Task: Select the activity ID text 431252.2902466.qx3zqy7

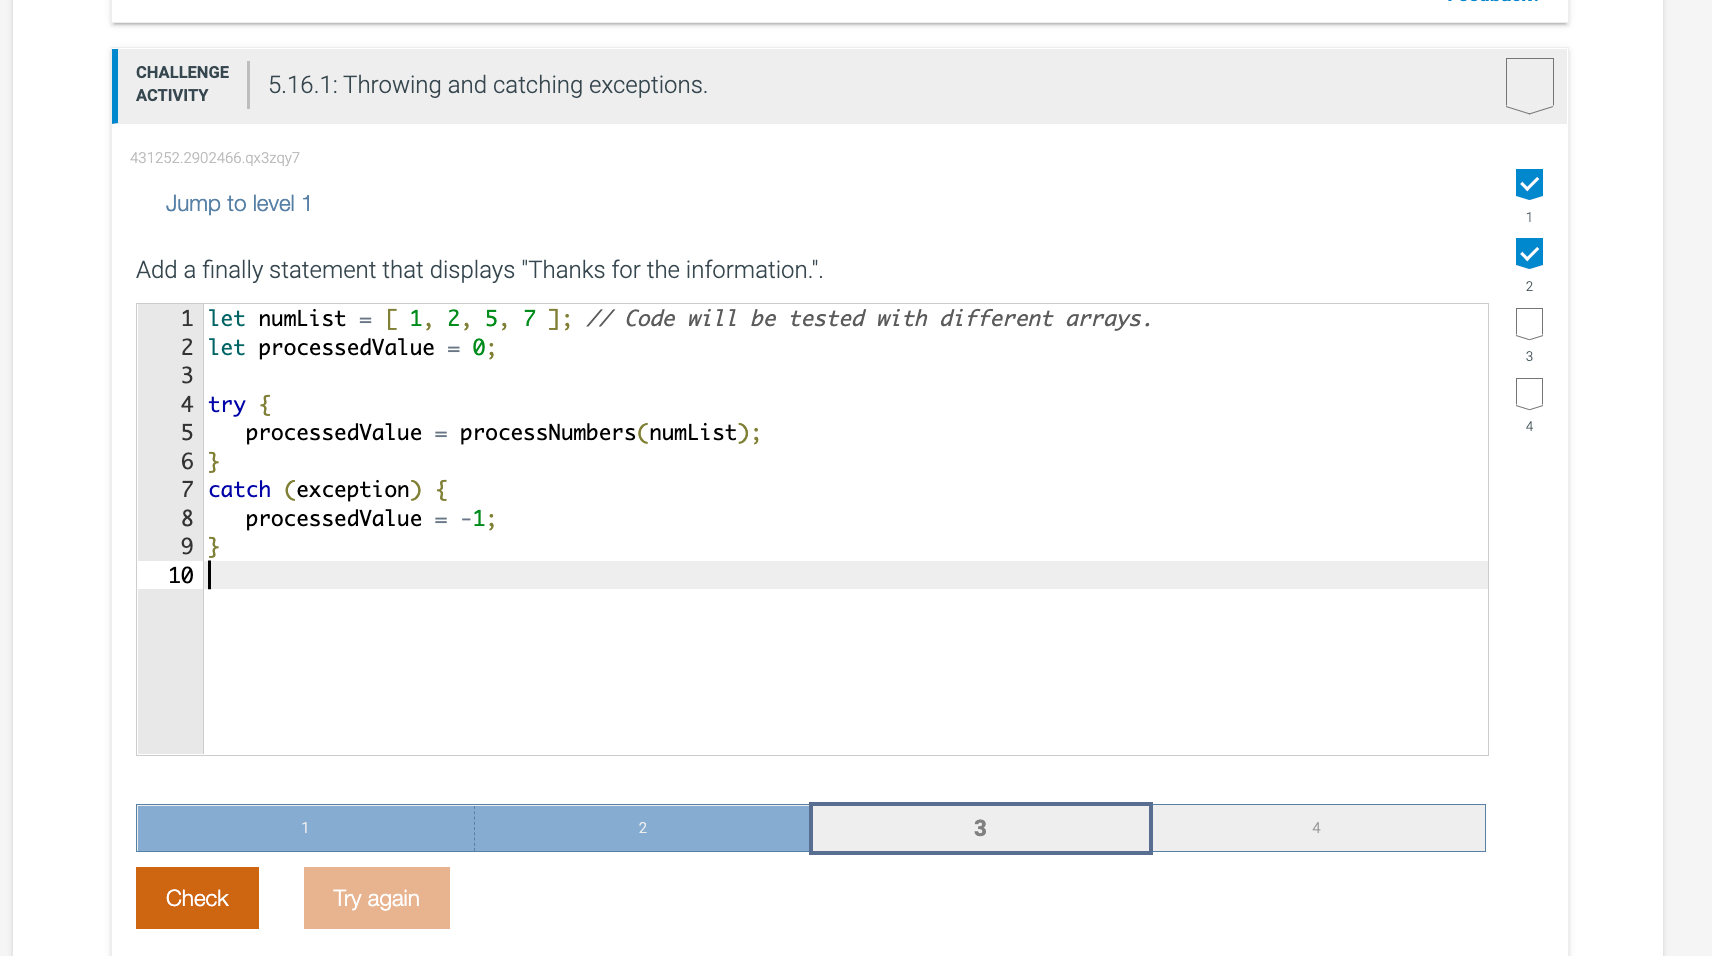Action: (x=215, y=157)
